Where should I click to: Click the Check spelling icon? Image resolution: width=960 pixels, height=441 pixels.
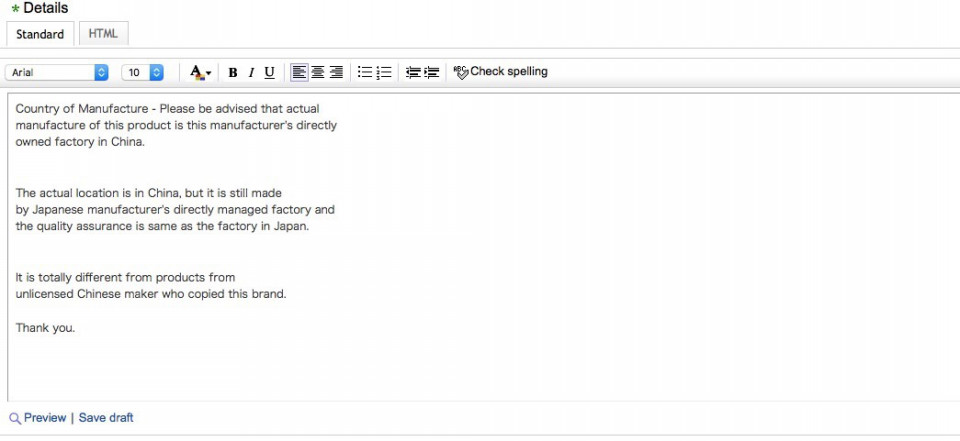(x=461, y=72)
